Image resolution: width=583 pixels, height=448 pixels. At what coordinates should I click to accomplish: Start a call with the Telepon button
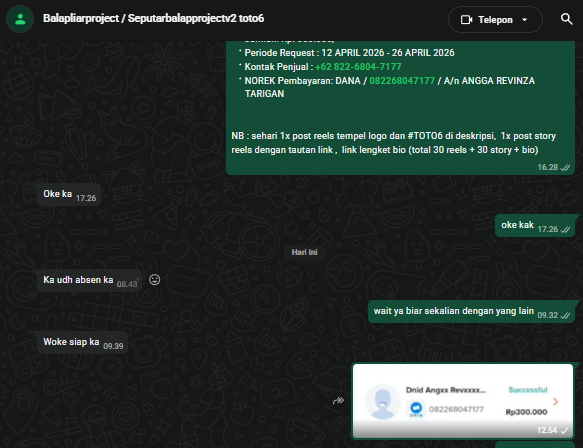tap(495, 20)
